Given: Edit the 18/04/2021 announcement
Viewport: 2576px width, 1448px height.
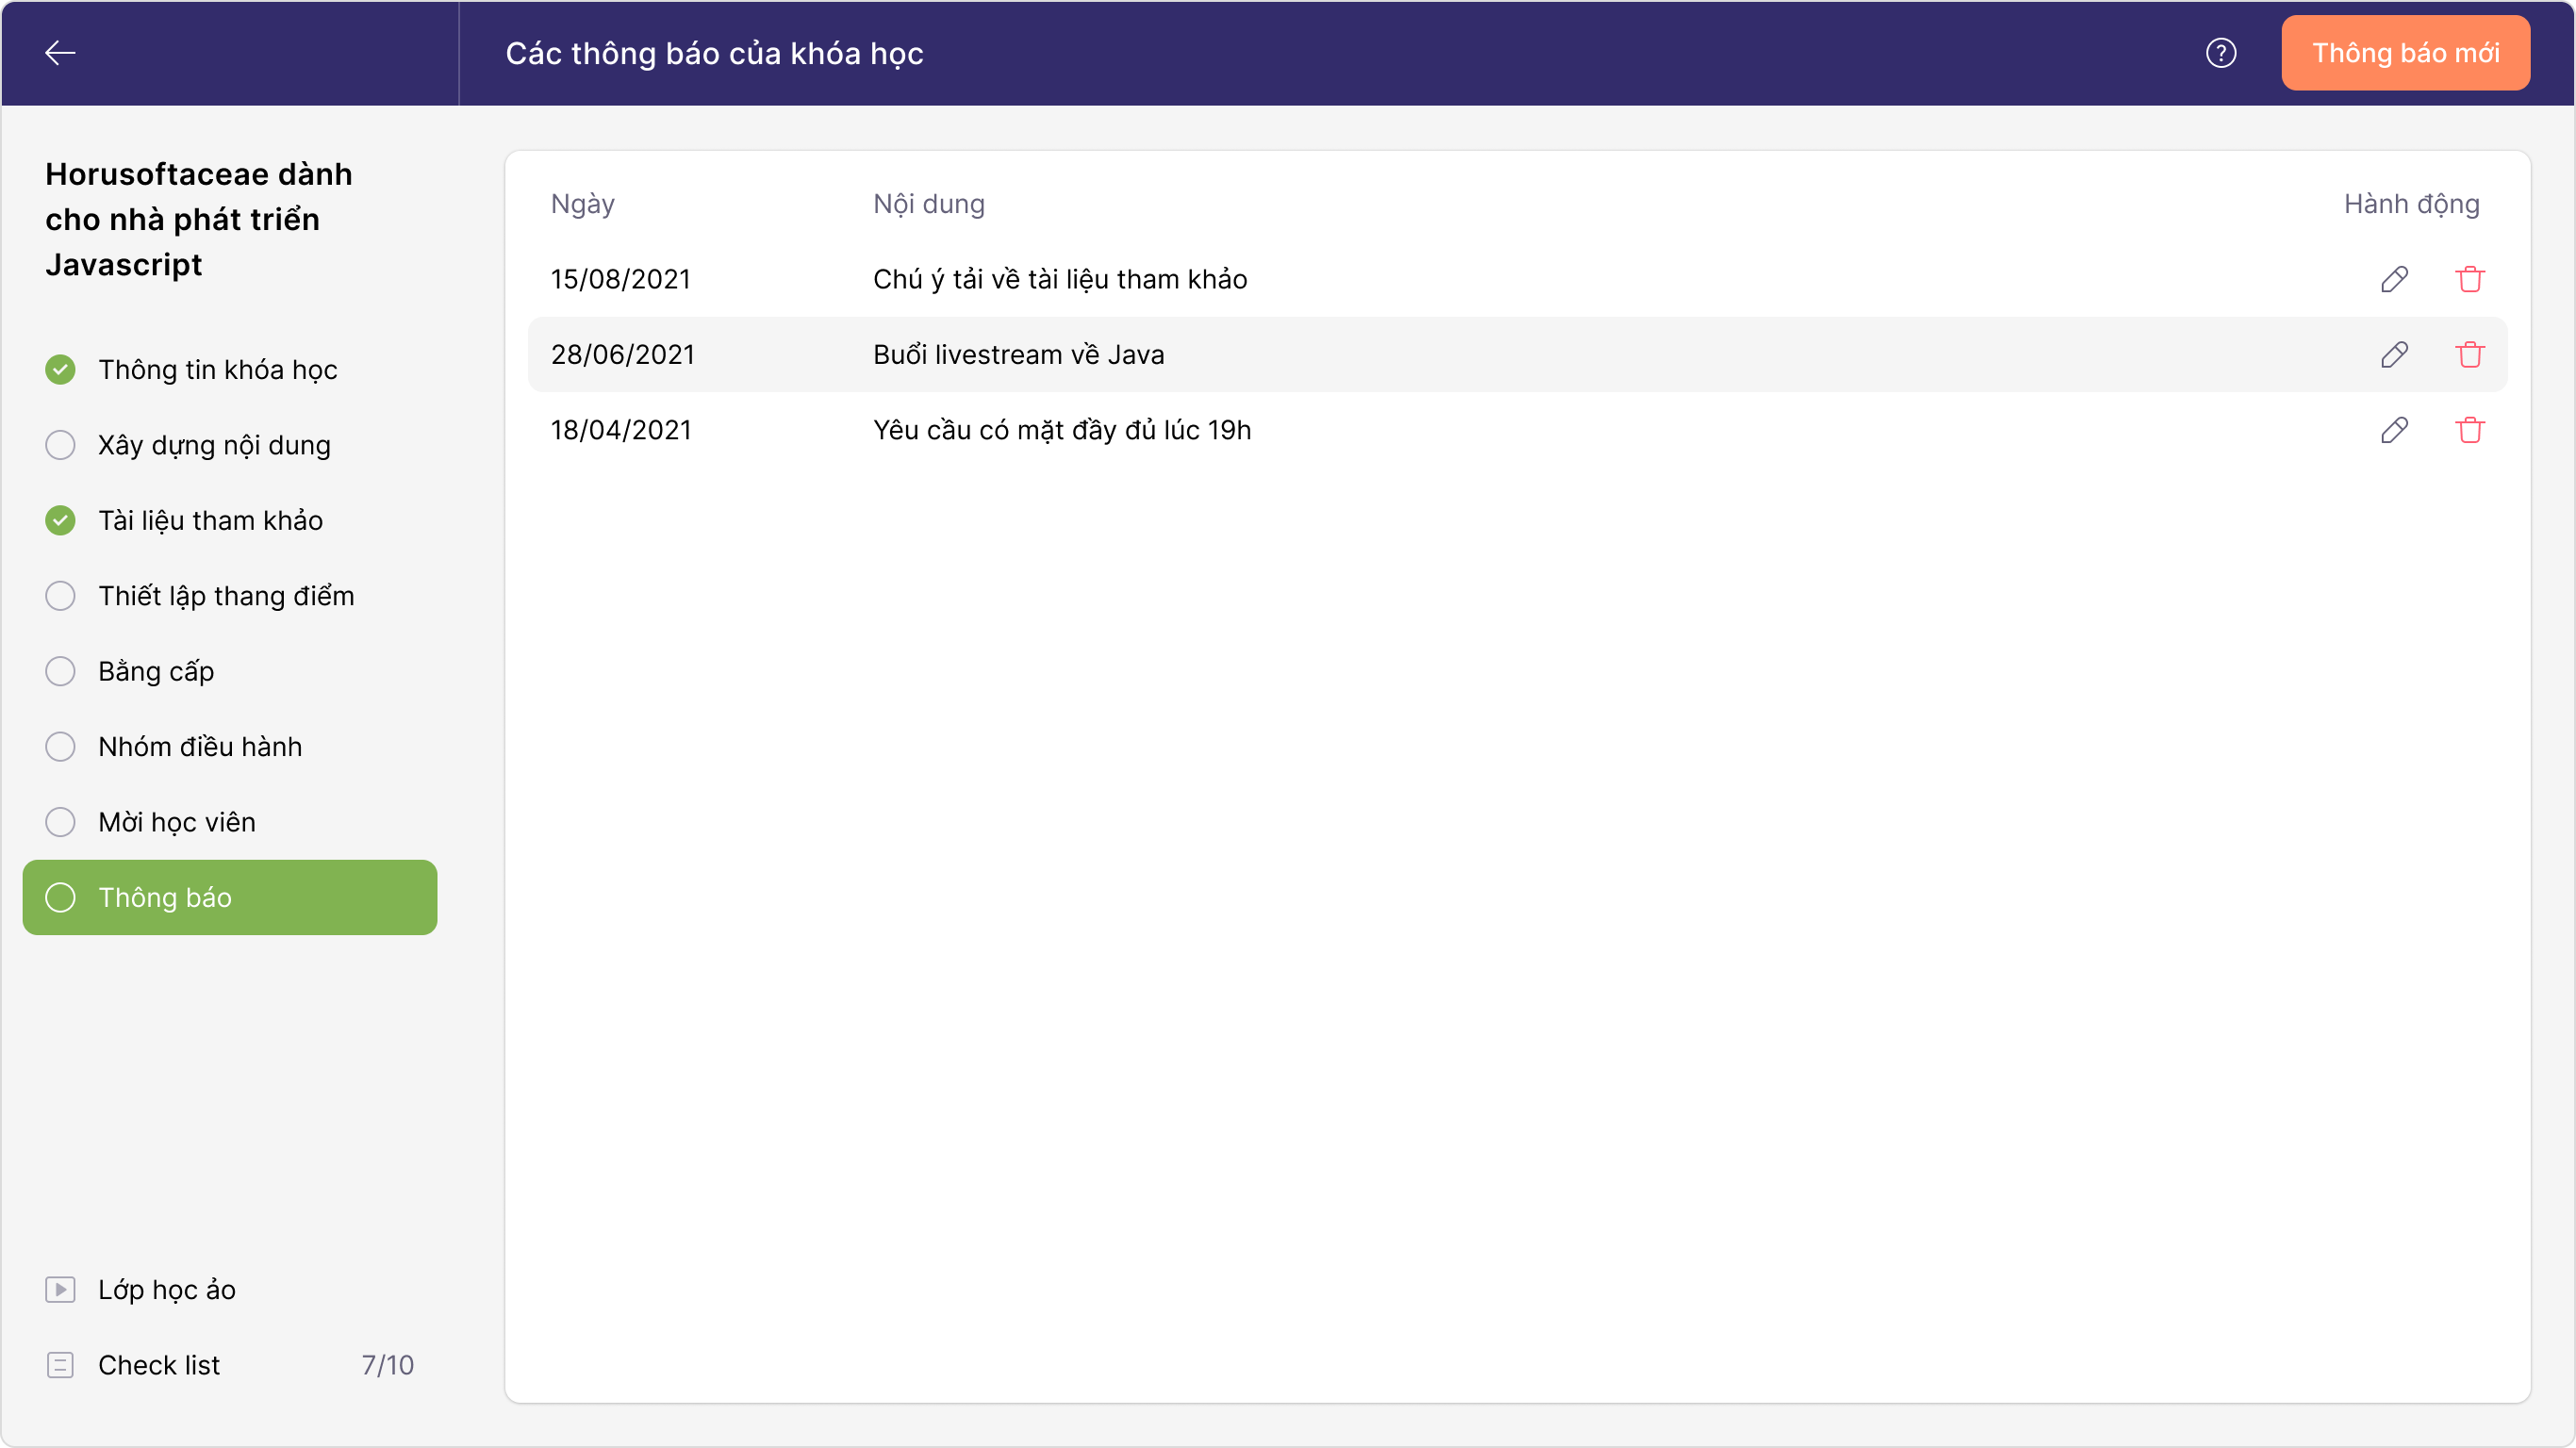Looking at the screenshot, I should (x=2394, y=430).
